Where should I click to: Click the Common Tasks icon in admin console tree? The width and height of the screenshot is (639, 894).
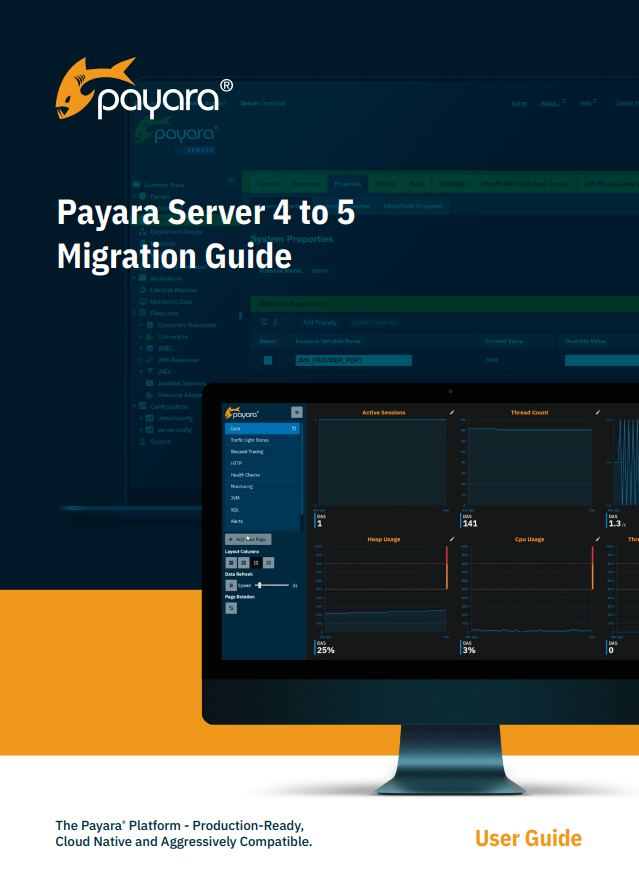(136, 184)
